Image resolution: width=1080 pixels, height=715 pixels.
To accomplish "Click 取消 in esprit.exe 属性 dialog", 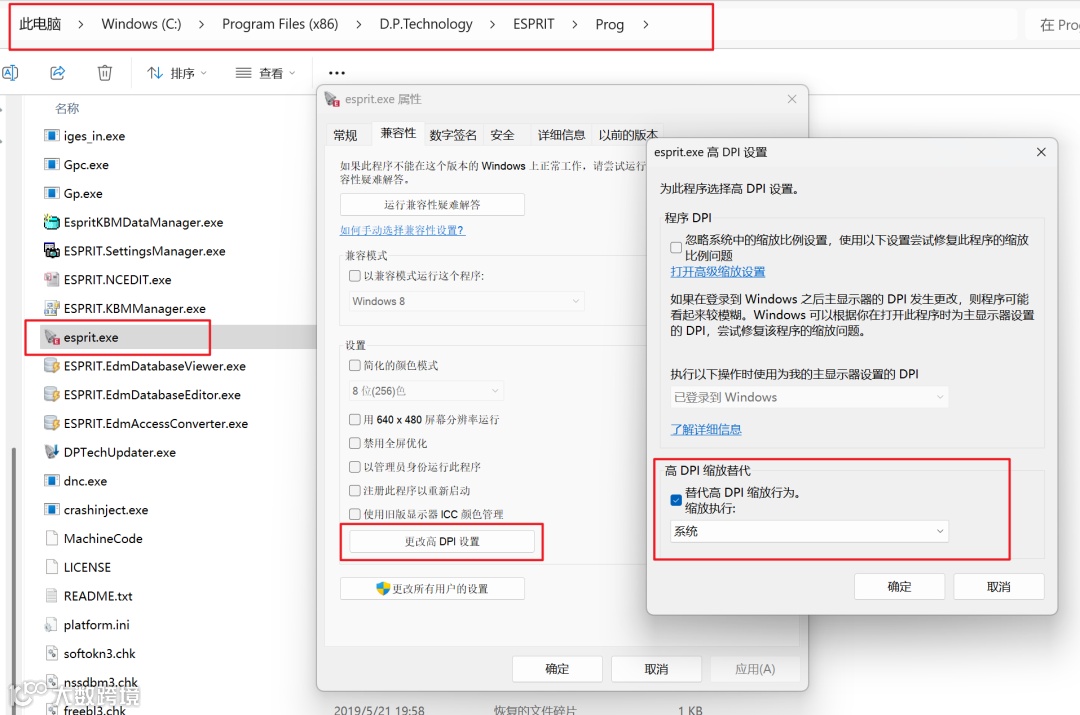I will (656, 669).
